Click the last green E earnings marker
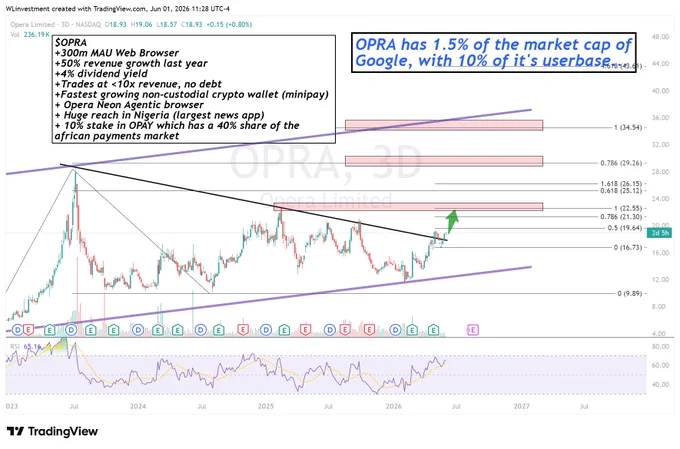The width and height of the screenshot is (680, 449). pos(434,330)
